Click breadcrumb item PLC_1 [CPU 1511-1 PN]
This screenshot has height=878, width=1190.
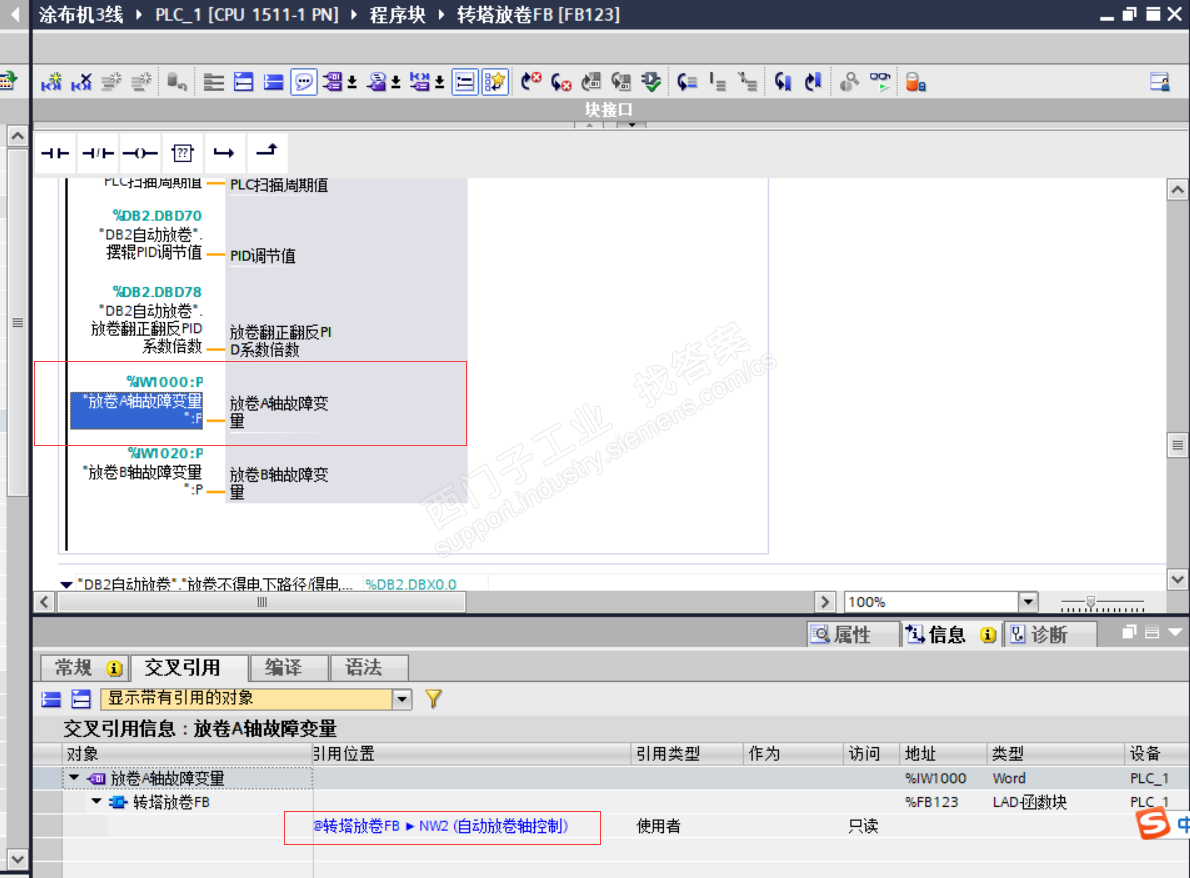click(247, 14)
